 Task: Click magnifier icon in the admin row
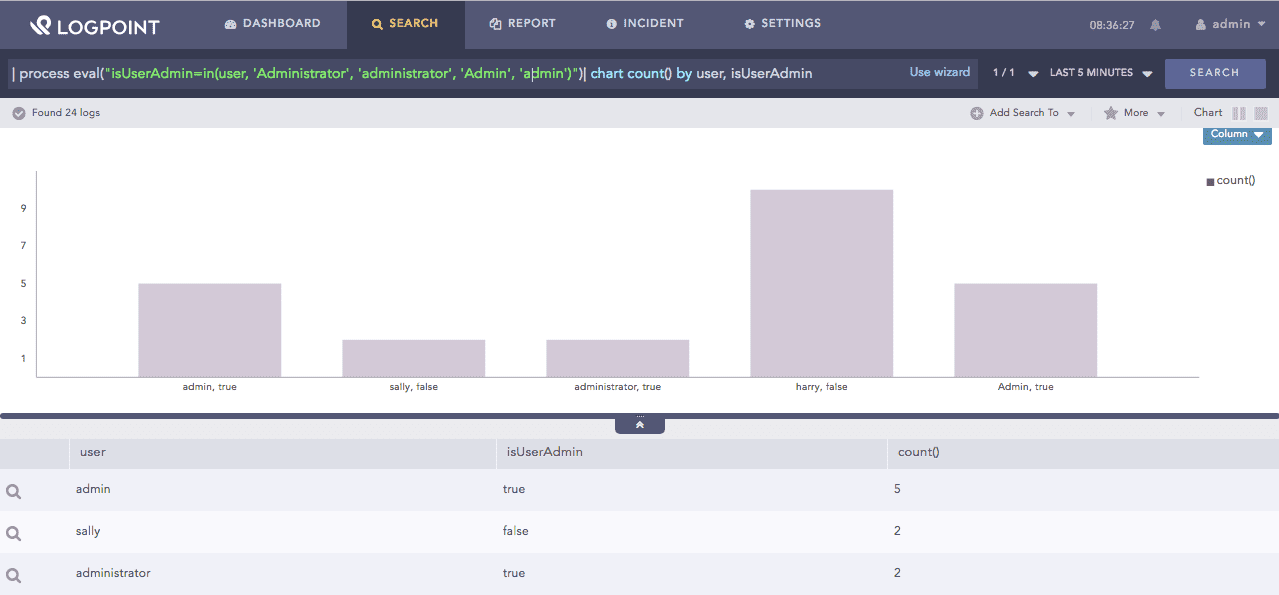click(14, 491)
